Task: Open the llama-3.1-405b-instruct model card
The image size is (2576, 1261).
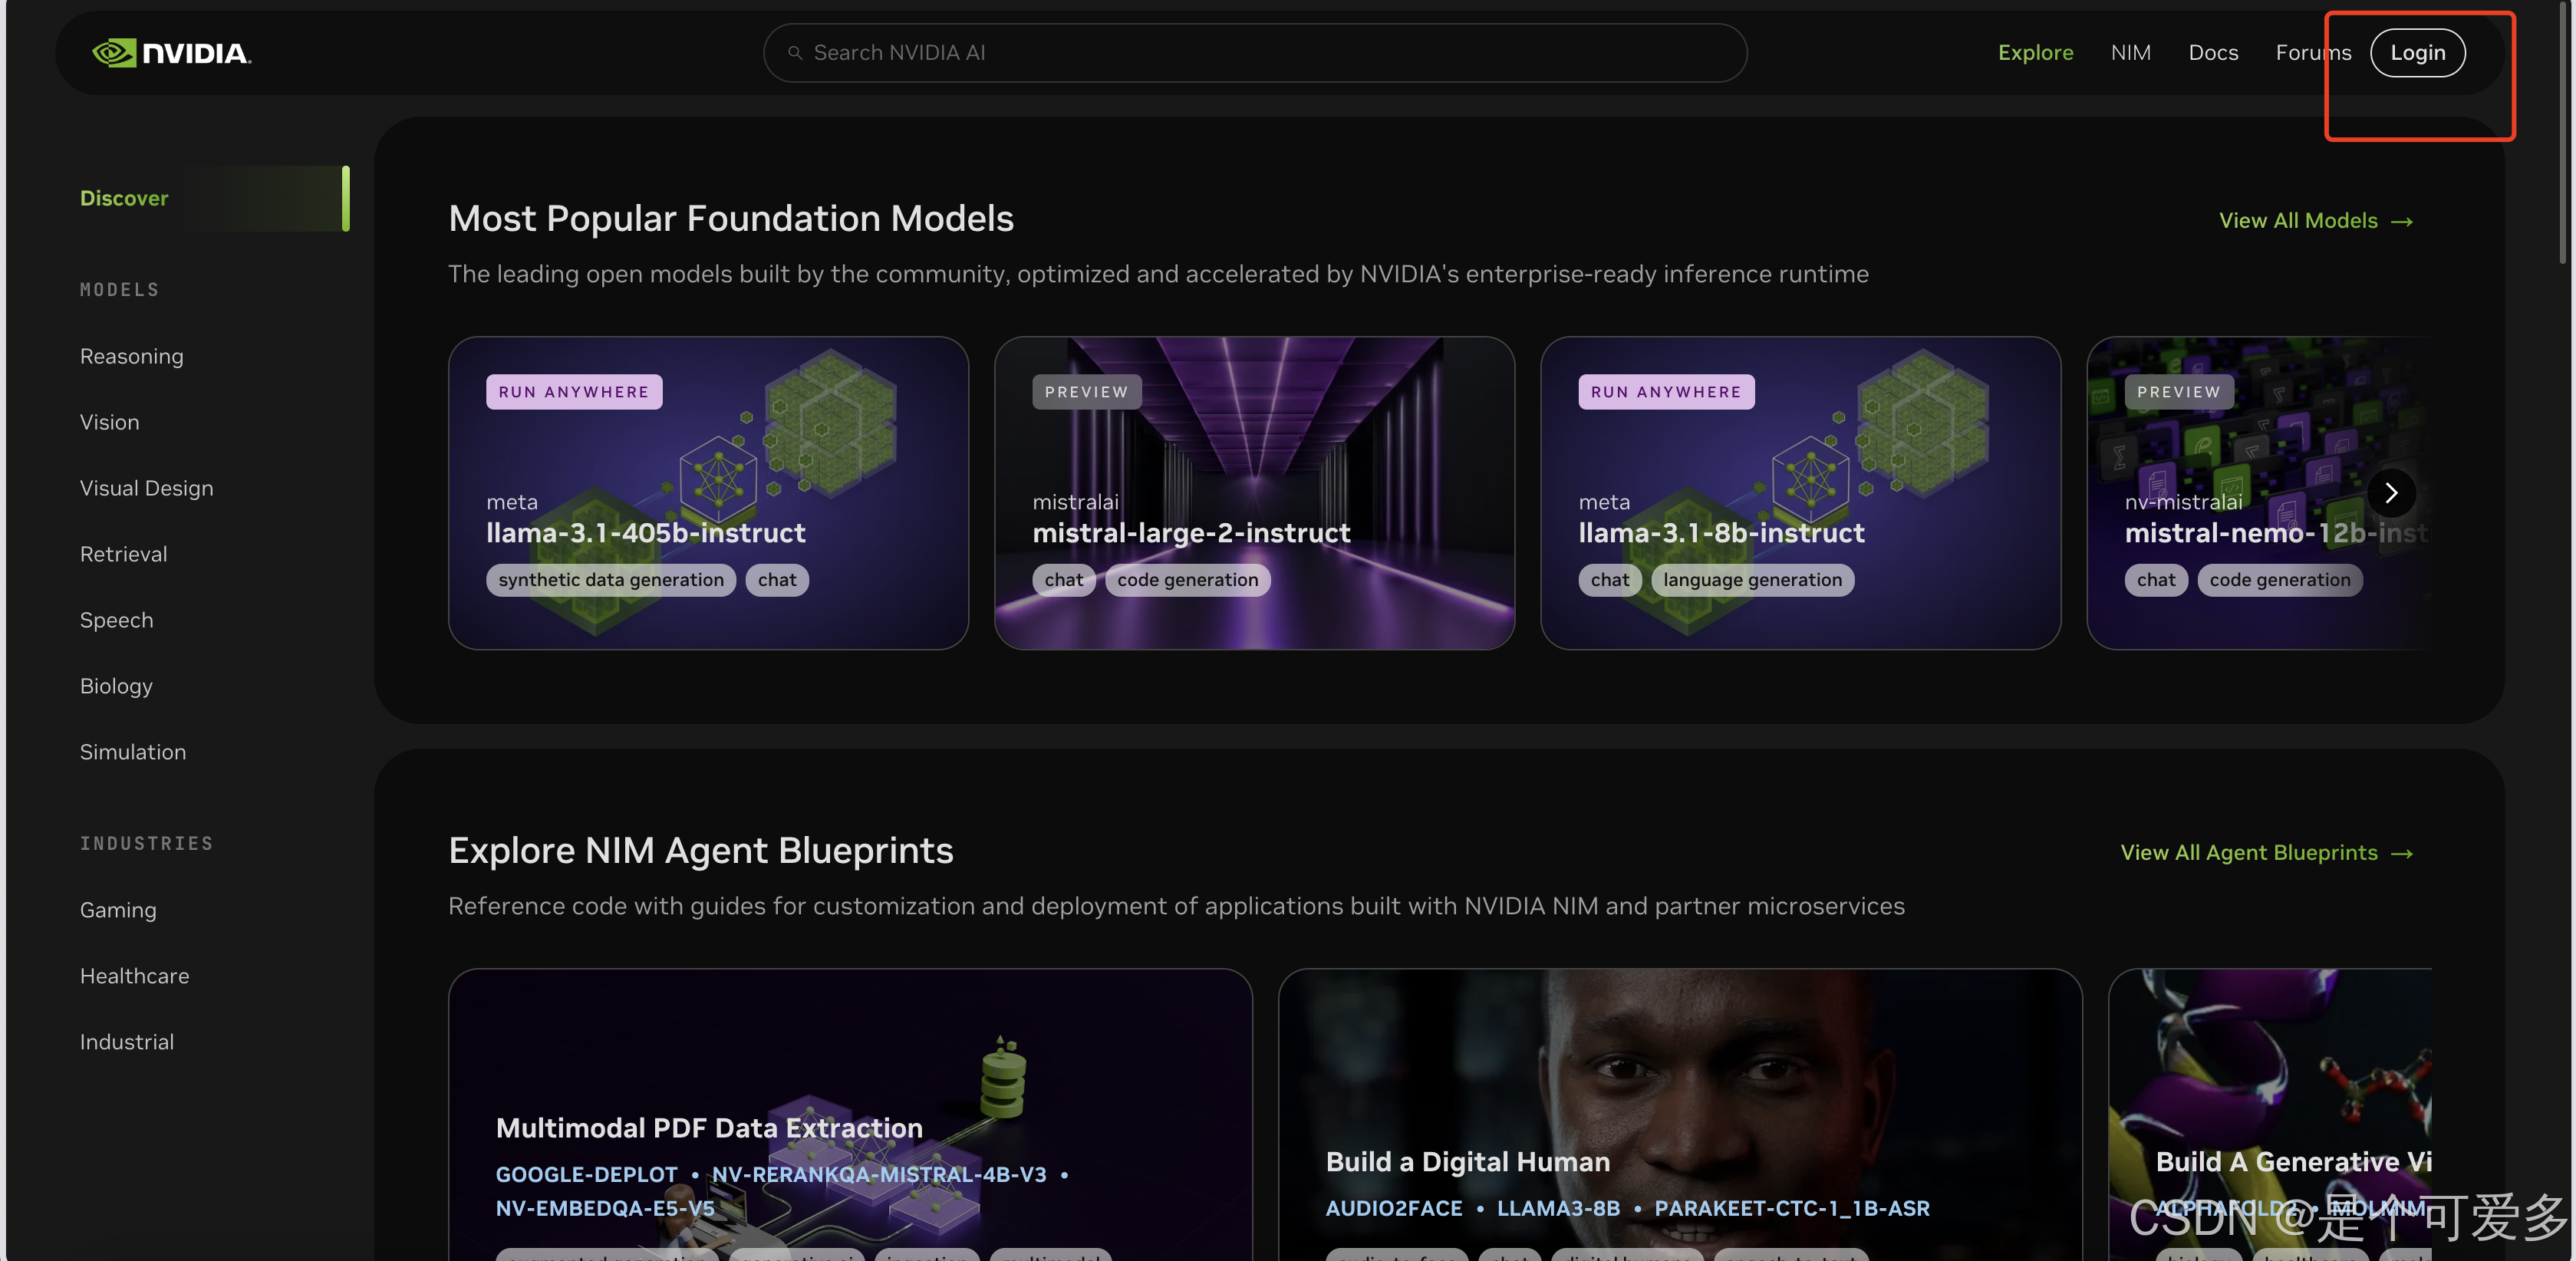Action: tap(707, 492)
